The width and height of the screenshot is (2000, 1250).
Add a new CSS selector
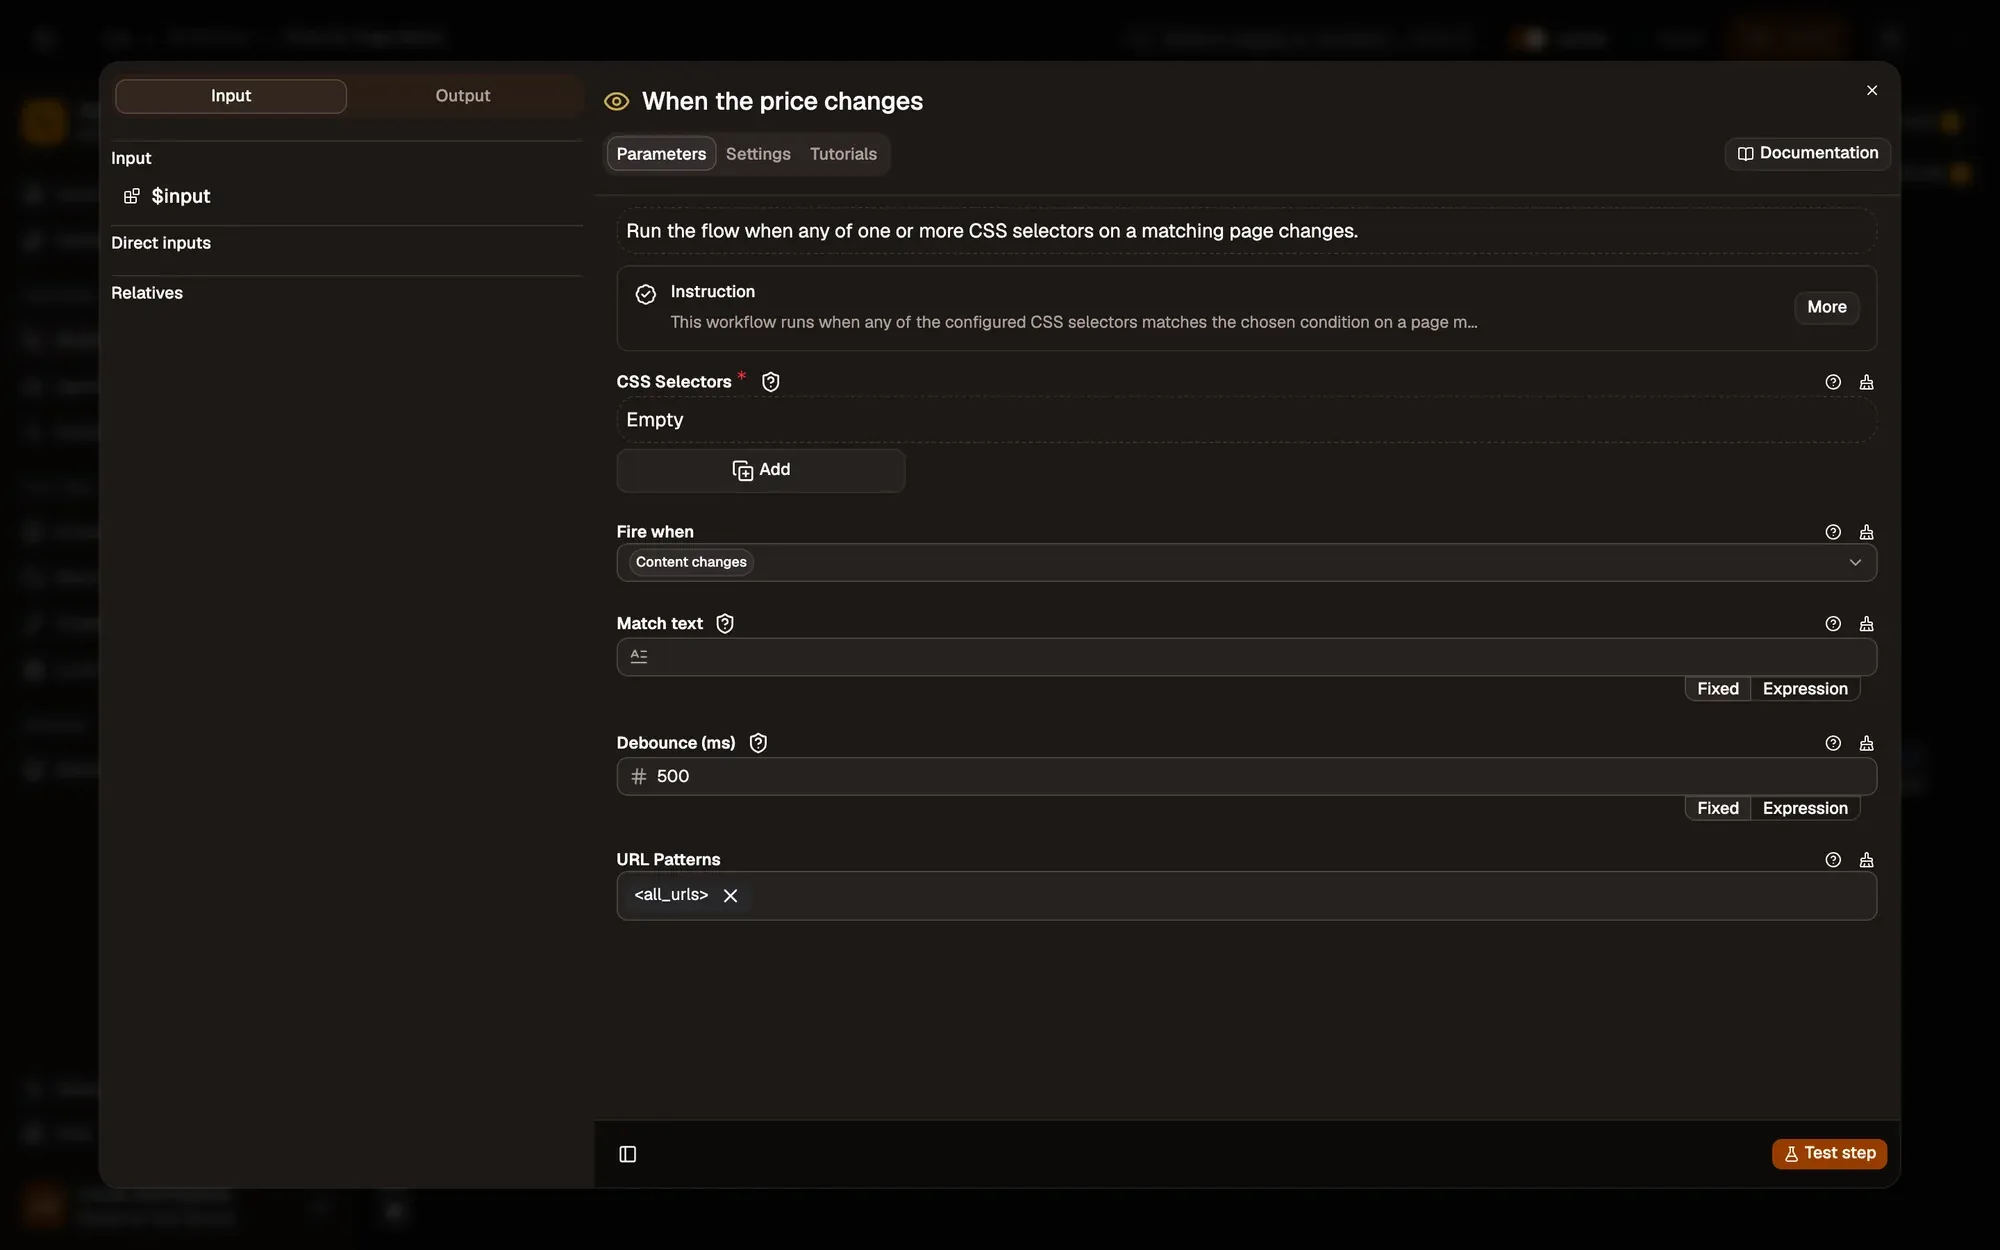[x=761, y=470]
